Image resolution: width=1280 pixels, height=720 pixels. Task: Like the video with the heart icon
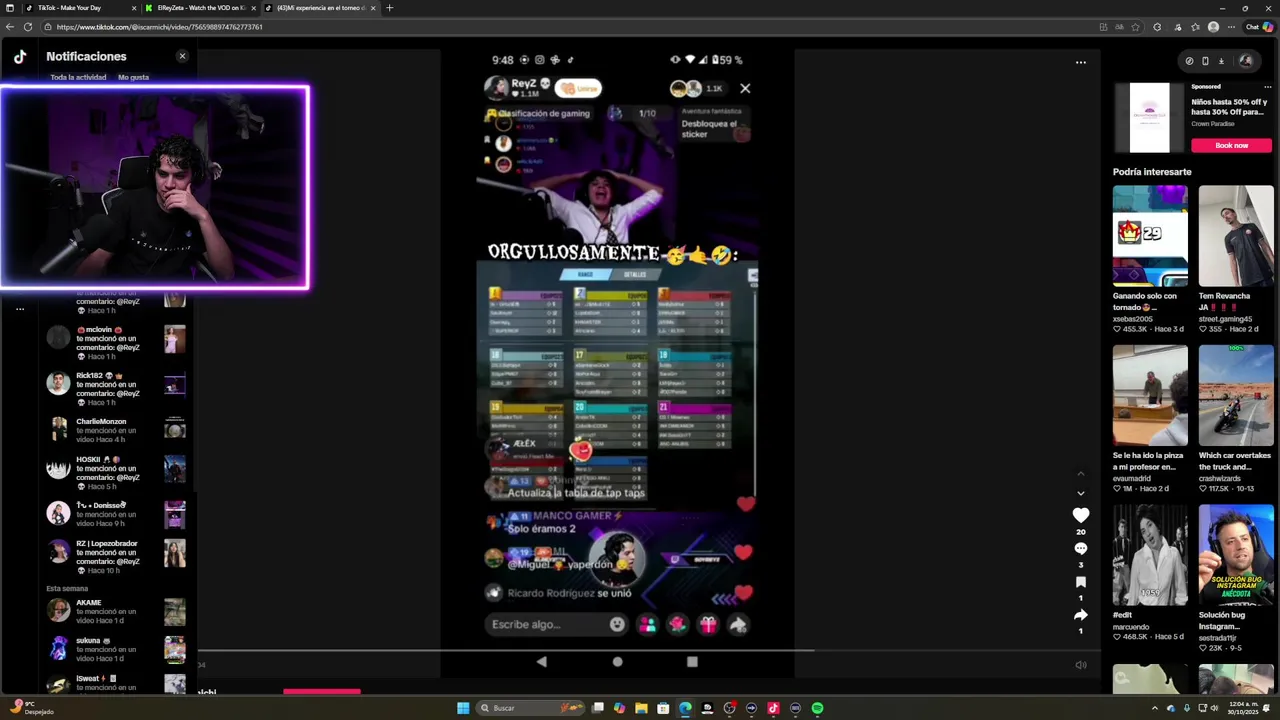point(1080,515)
